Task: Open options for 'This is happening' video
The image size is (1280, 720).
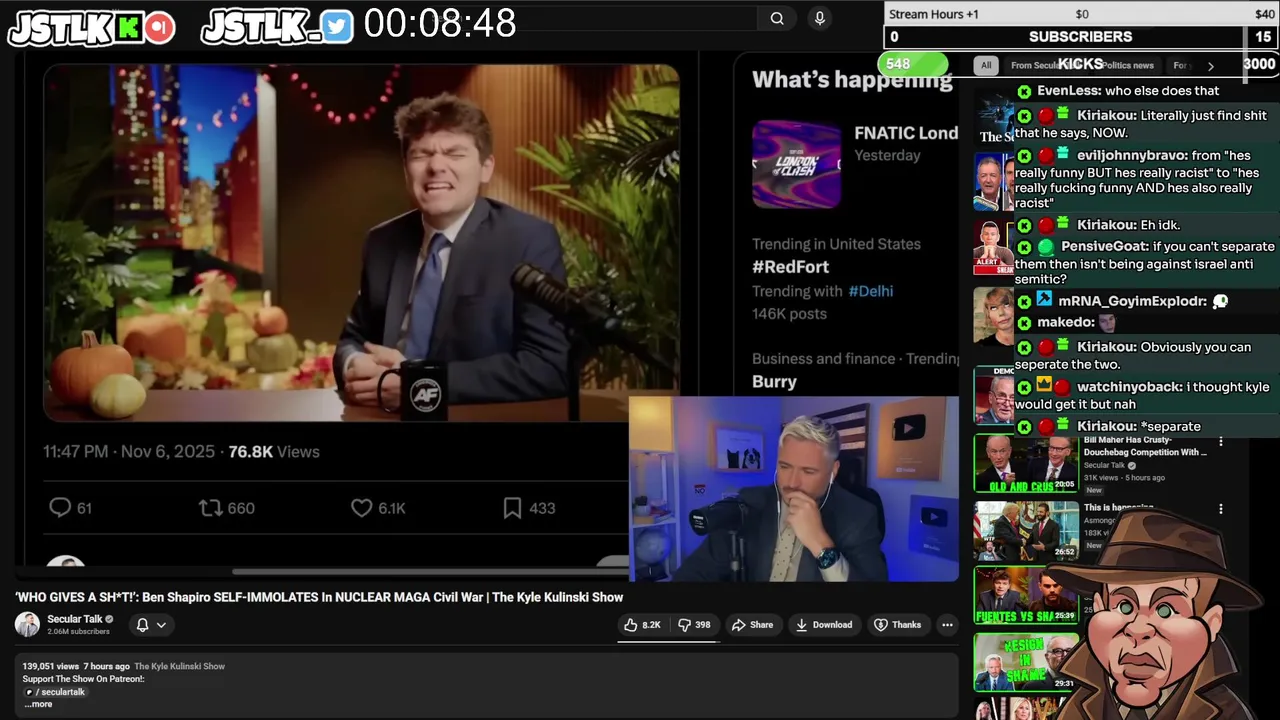Action: (x=1220, y=509)
